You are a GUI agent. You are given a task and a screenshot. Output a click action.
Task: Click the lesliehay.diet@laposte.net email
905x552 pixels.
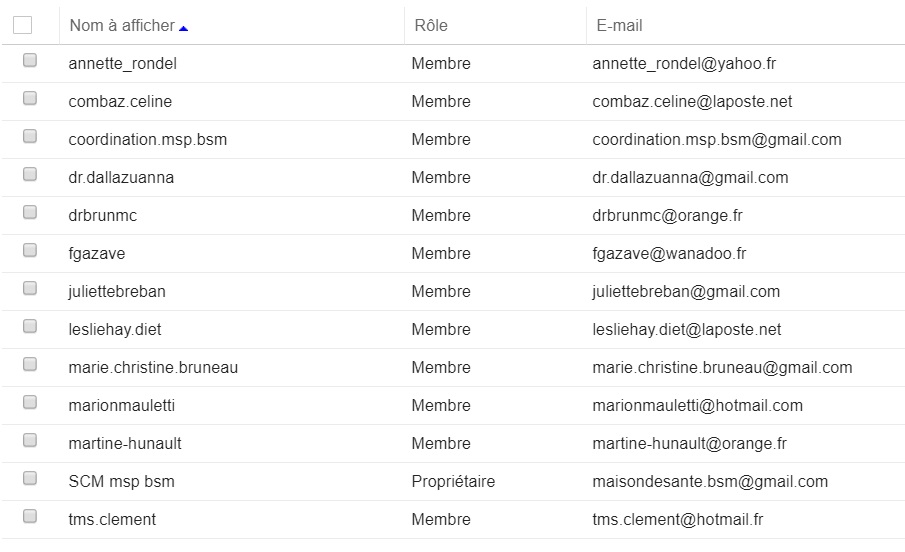point(686,330)
